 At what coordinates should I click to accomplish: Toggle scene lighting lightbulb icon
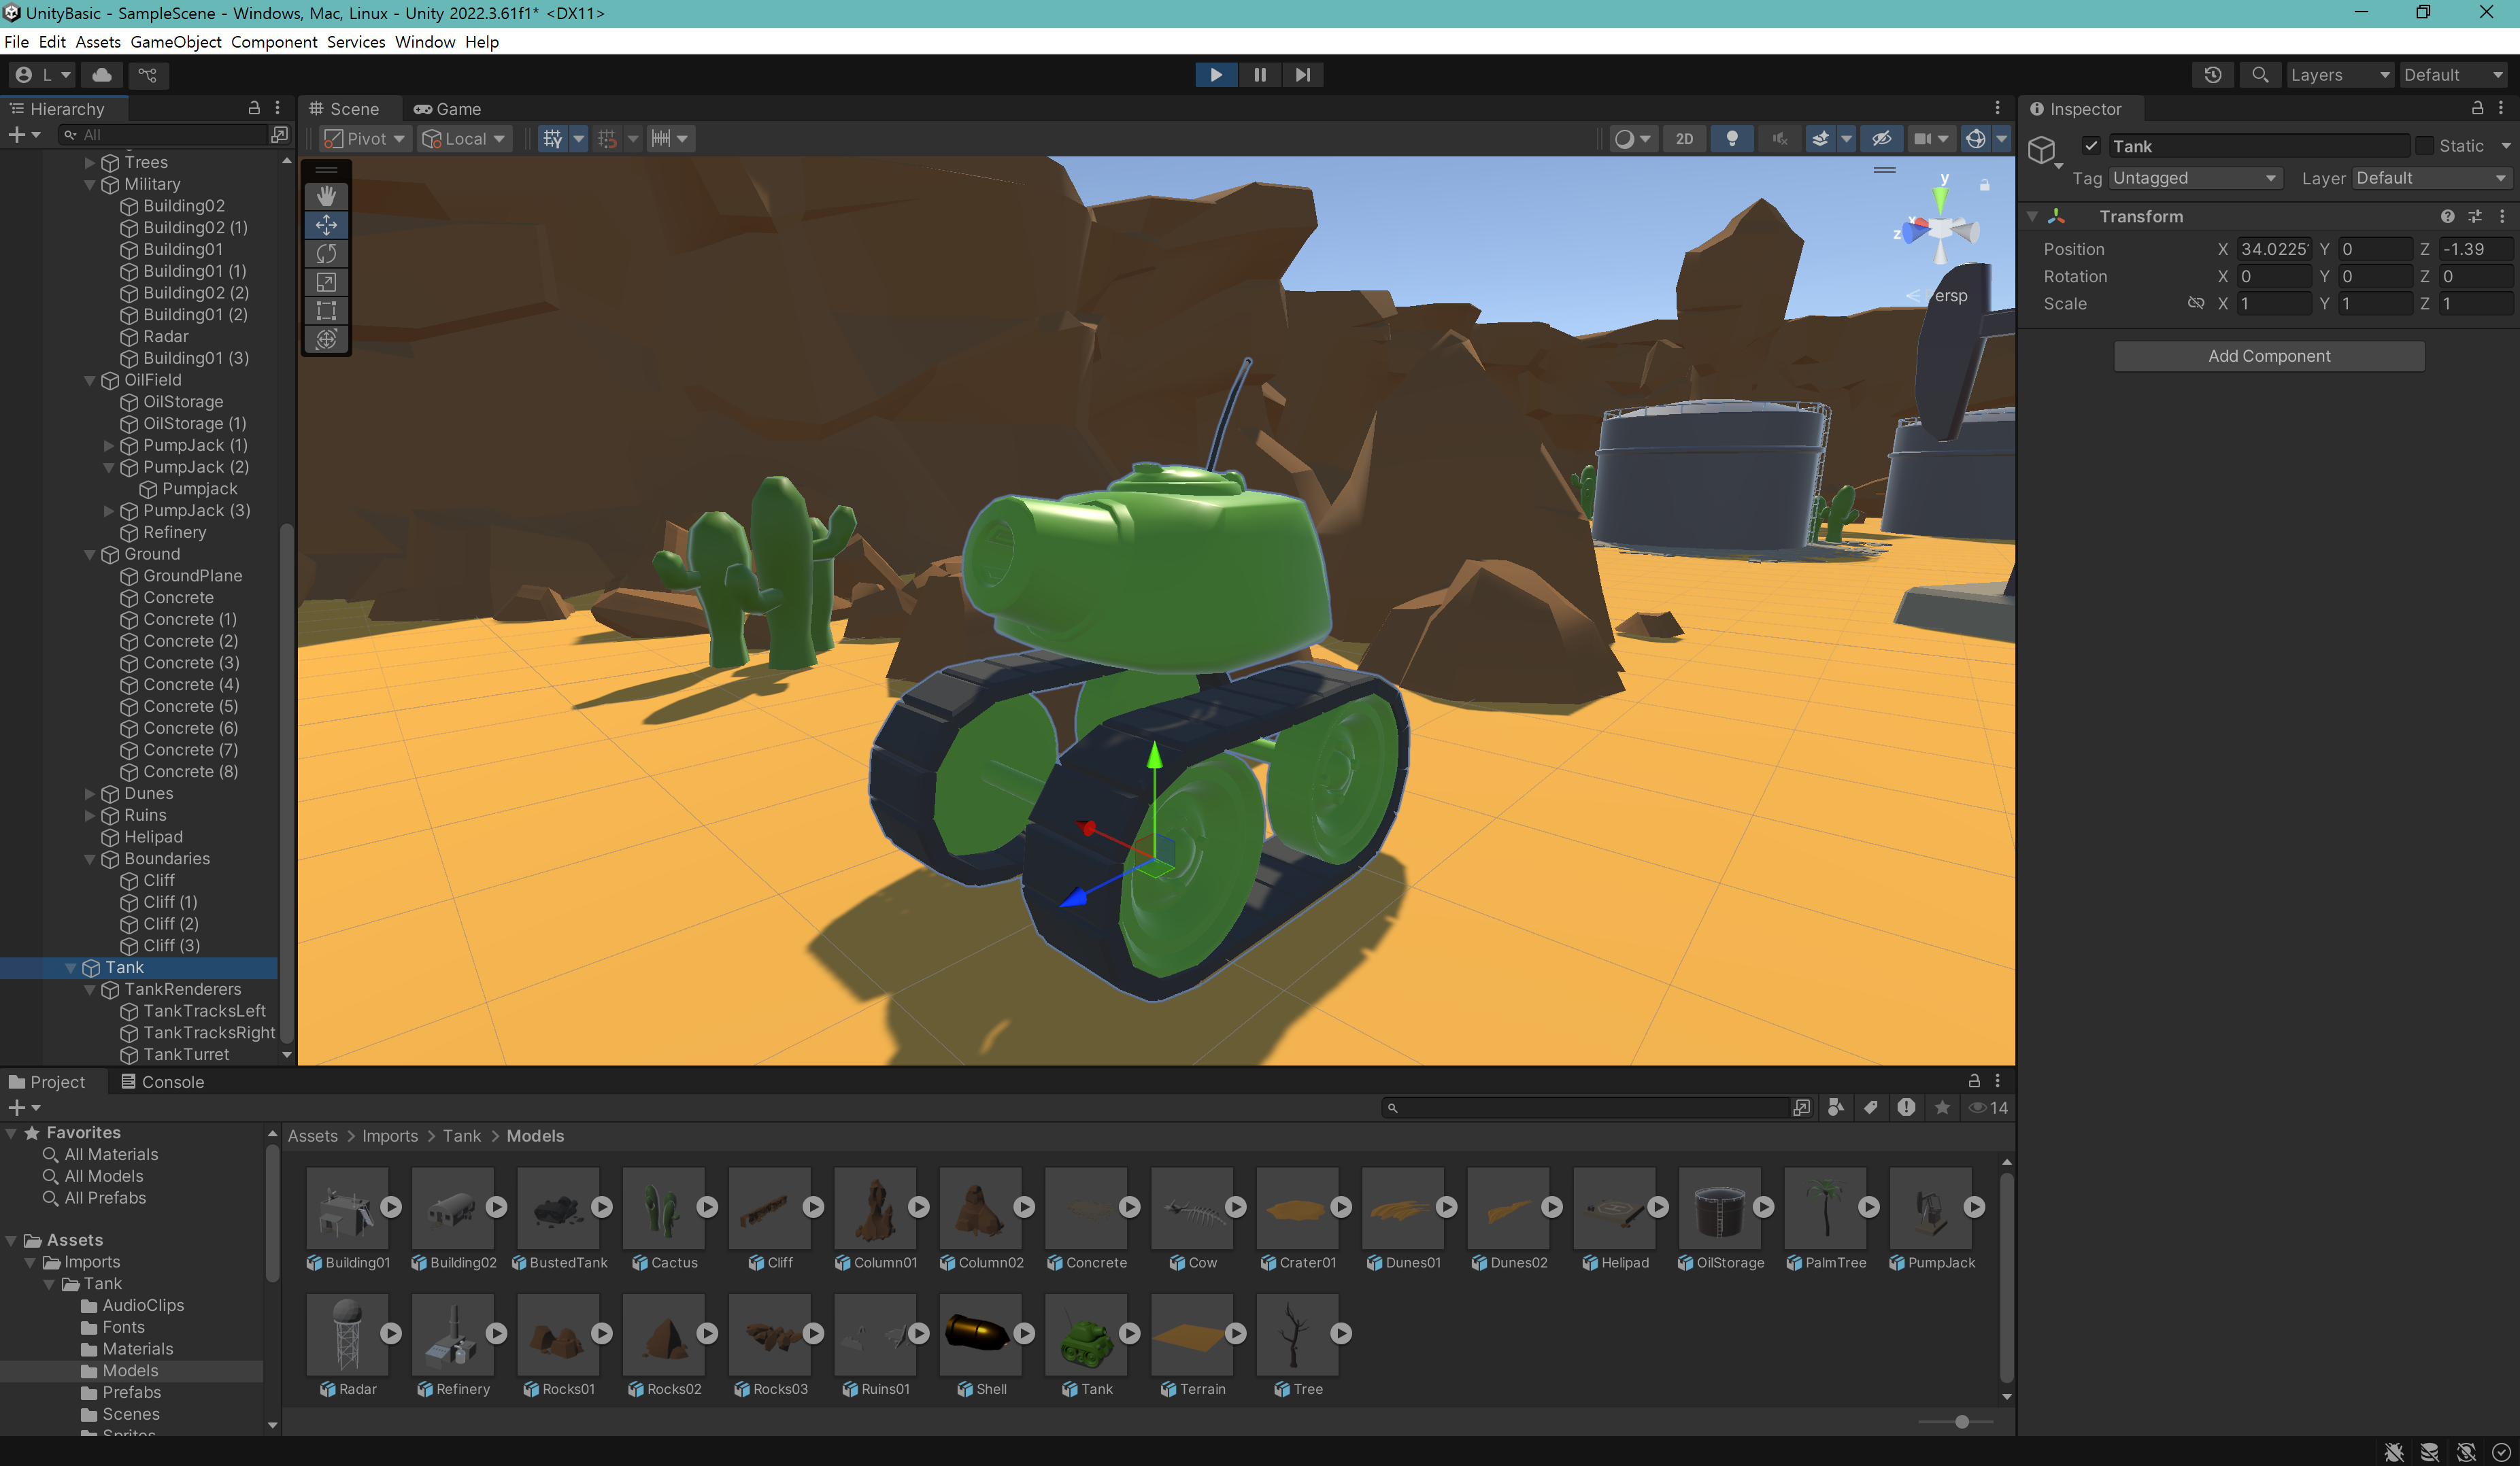click(x=1732, y=139)
